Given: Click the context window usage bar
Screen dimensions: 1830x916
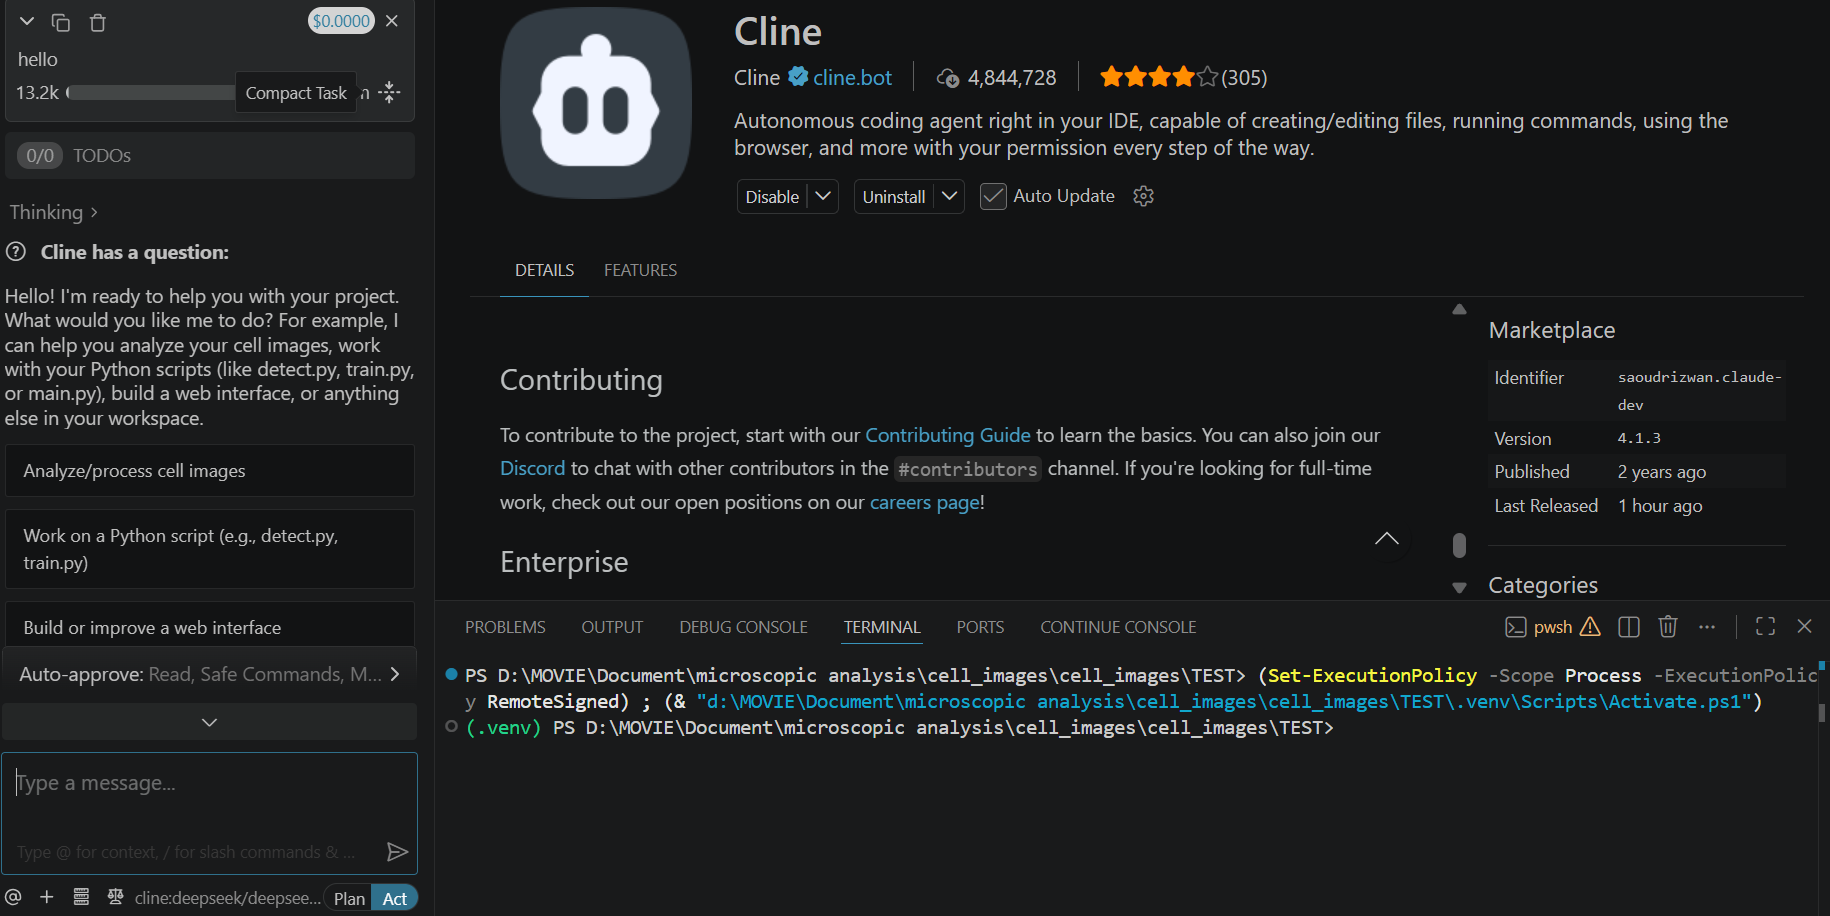Looking at the screenshot, I should tap(150, 93).
